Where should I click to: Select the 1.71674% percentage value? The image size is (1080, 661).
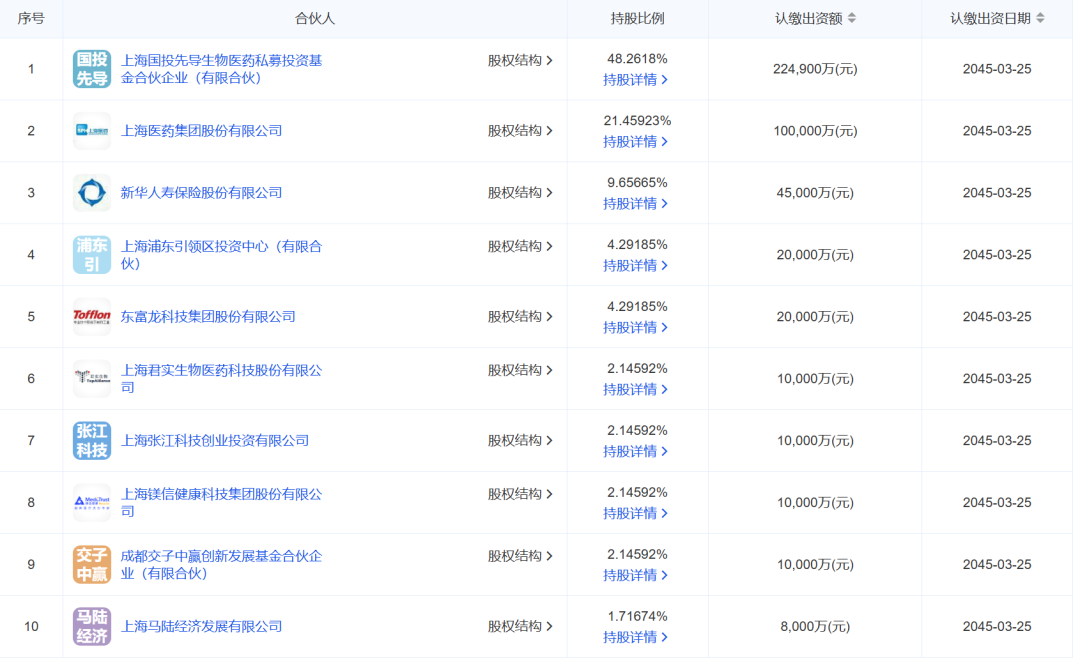click(x=637, y=617)
